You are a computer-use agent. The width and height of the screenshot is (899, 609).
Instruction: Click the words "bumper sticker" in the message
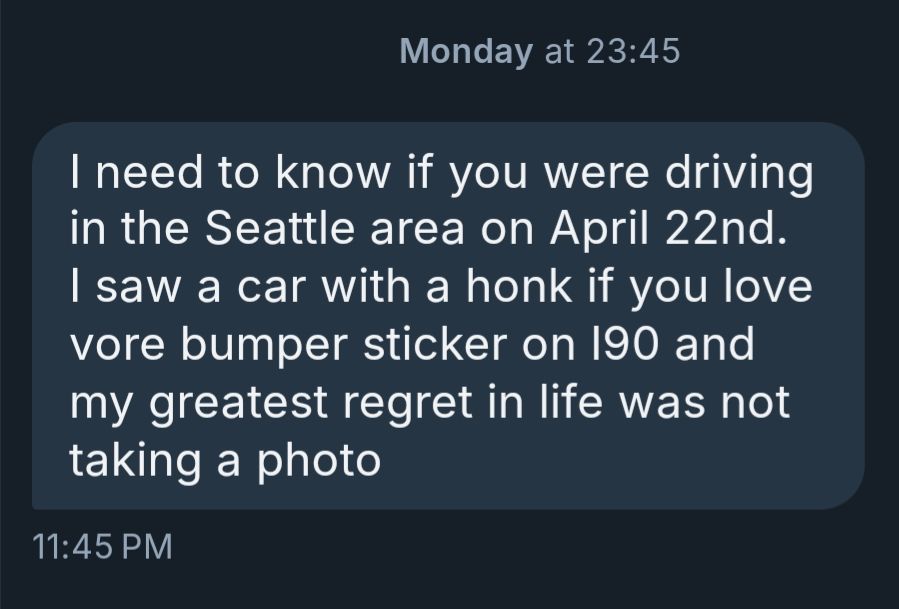[344, 346]
